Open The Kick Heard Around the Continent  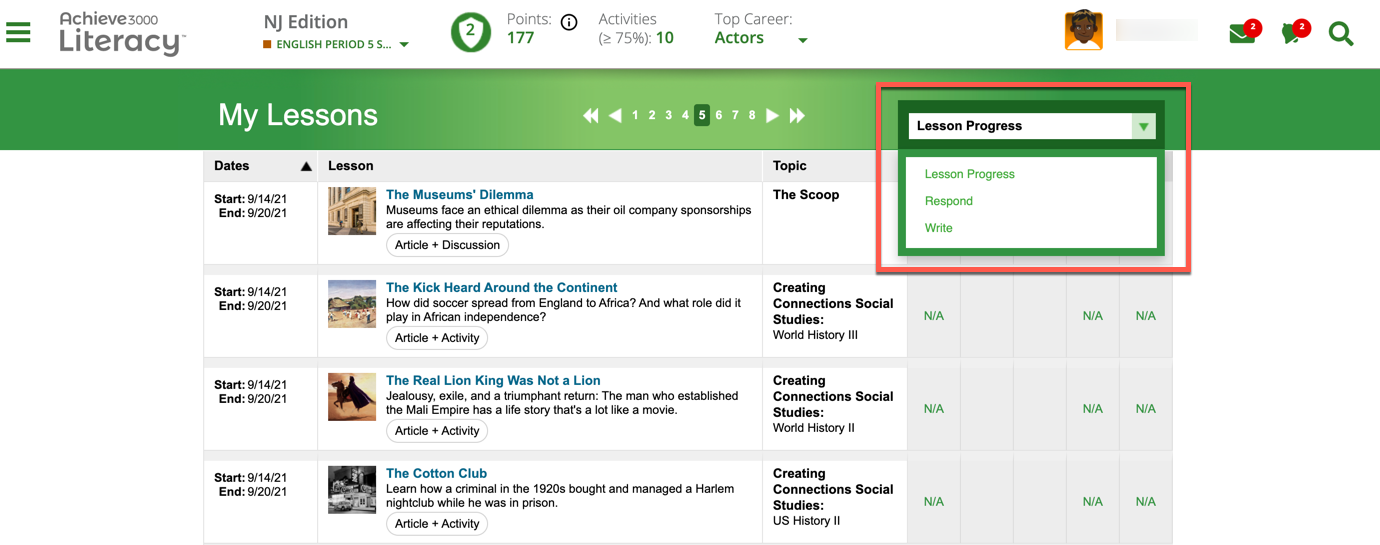(502, 288)
